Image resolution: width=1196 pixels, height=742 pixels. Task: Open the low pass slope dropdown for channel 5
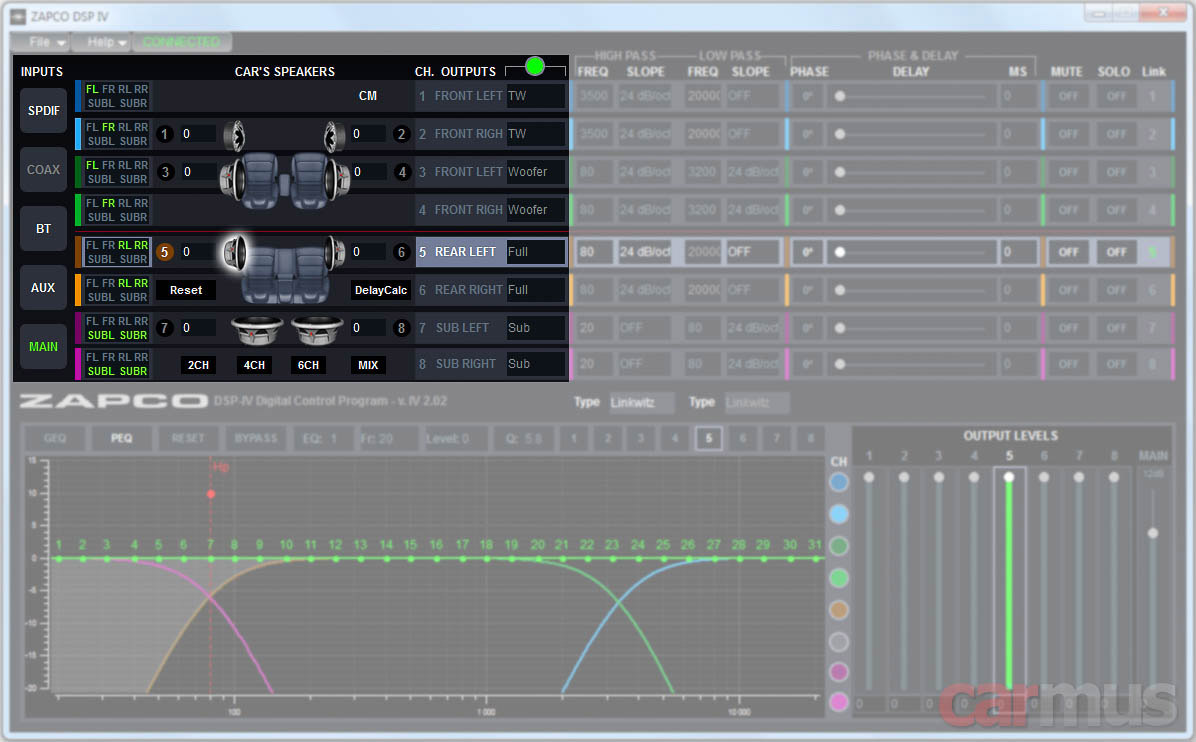click(x=753, y=252)
